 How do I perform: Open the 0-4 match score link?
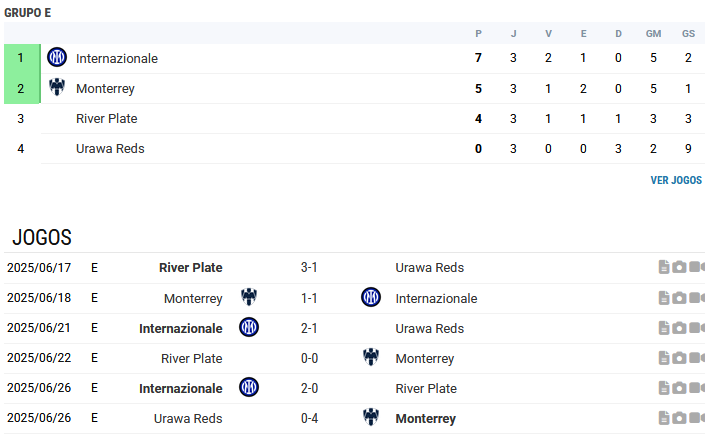(309, 418)
